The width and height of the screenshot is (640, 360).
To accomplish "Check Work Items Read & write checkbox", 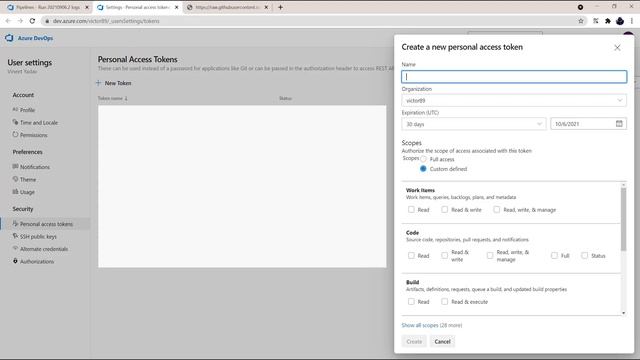I will [x=444, y=209].
